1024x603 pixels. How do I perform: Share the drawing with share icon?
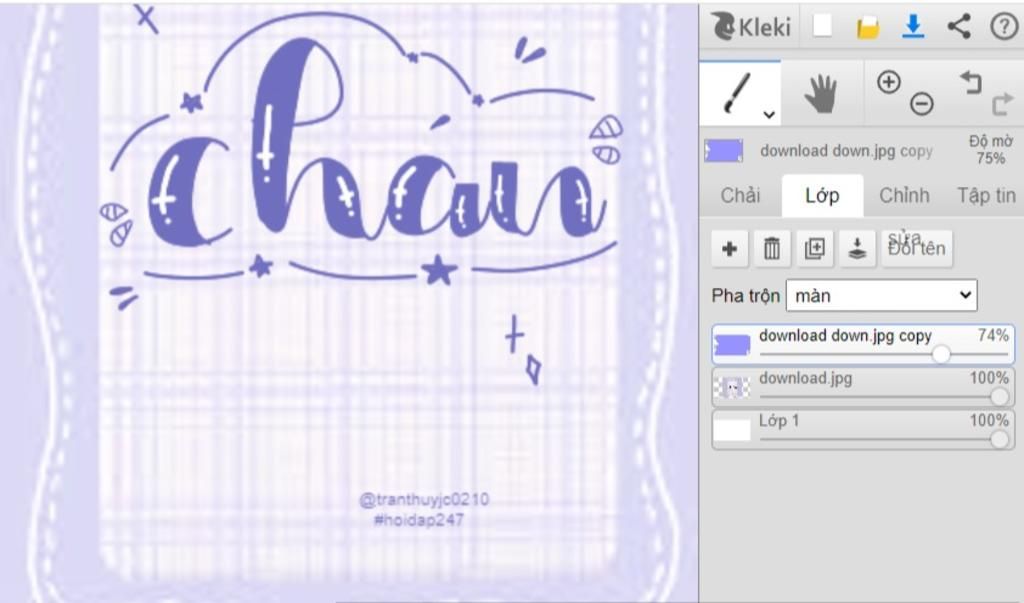coord(959,27)
